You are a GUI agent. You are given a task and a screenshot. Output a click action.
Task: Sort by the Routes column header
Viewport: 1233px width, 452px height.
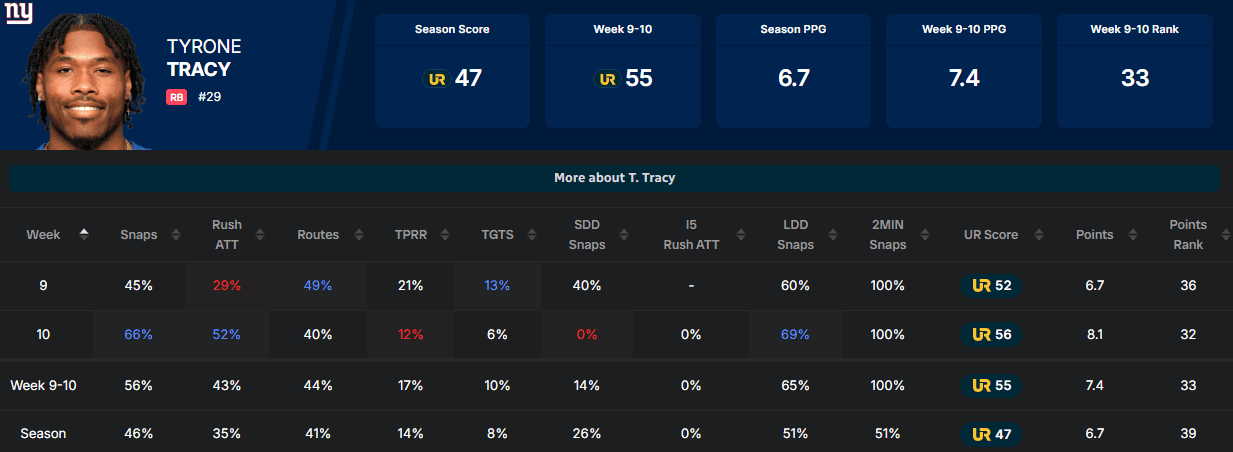pyautogui.click(x=346, y=235)
